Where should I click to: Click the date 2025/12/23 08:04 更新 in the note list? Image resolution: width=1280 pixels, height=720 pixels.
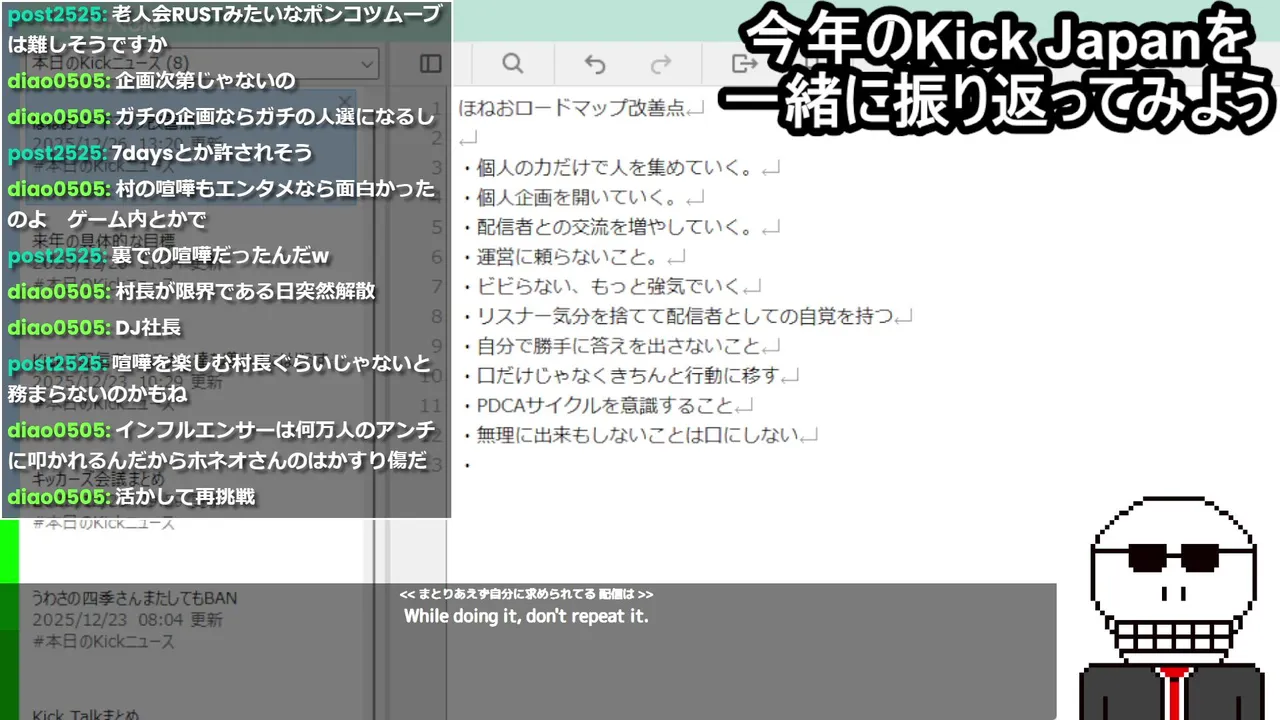click(127, 620)
